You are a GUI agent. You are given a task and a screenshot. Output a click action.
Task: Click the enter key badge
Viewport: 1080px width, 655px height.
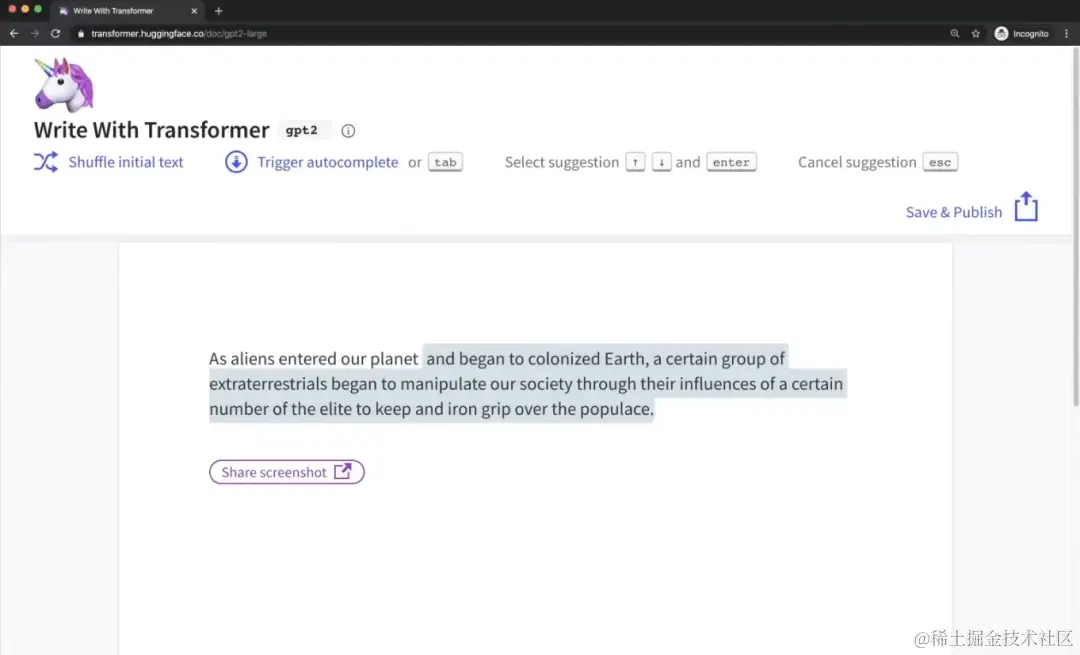coord(731,162)
